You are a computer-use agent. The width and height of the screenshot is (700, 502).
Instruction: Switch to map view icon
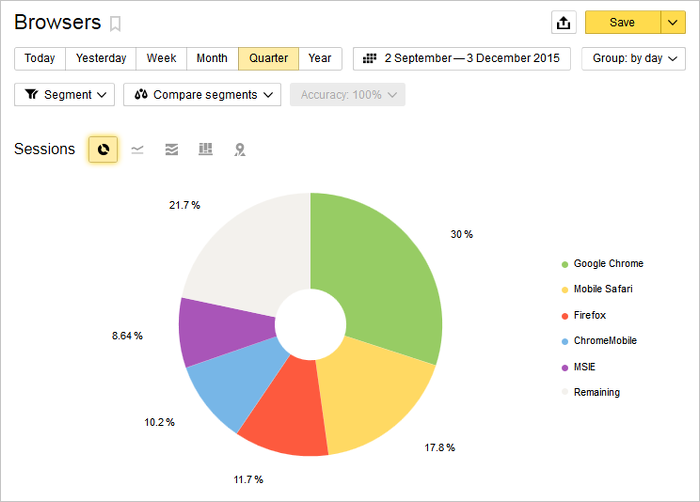(240, 149)
